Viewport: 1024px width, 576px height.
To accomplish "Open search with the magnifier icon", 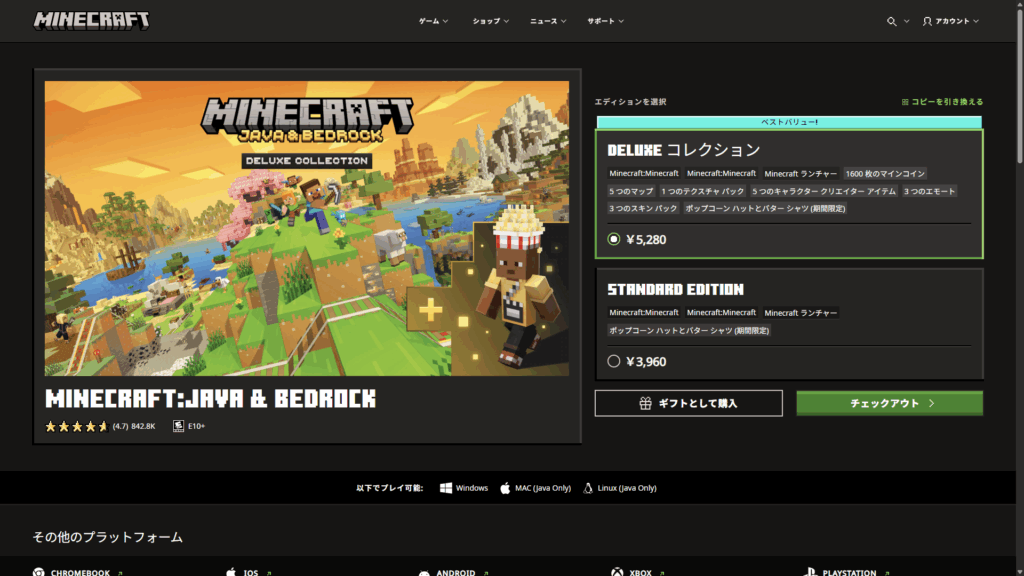I will (891, 22).
